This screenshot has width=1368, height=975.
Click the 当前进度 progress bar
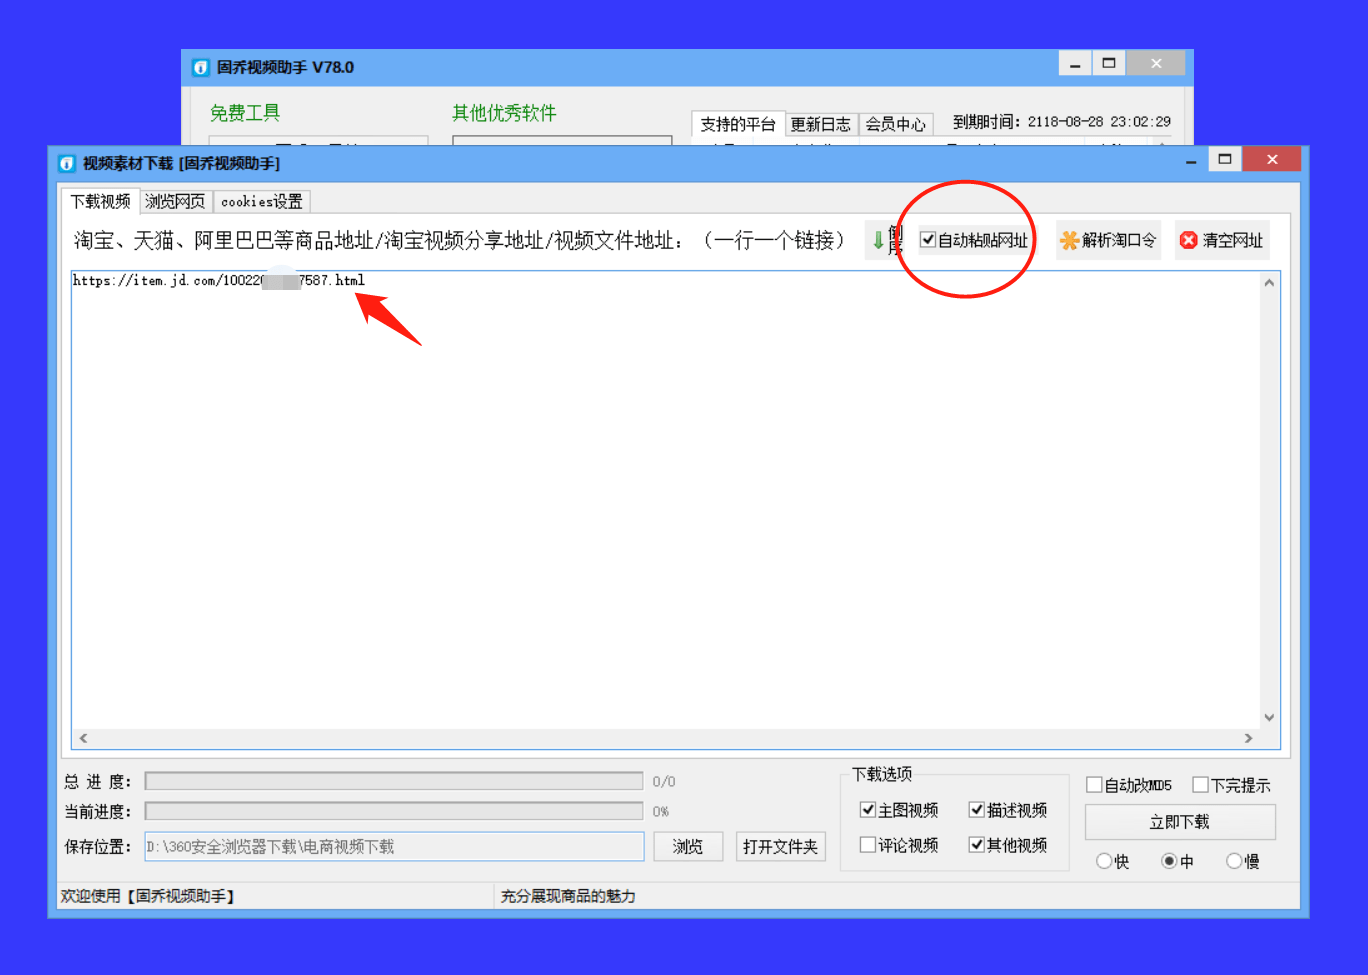(394, 811)
